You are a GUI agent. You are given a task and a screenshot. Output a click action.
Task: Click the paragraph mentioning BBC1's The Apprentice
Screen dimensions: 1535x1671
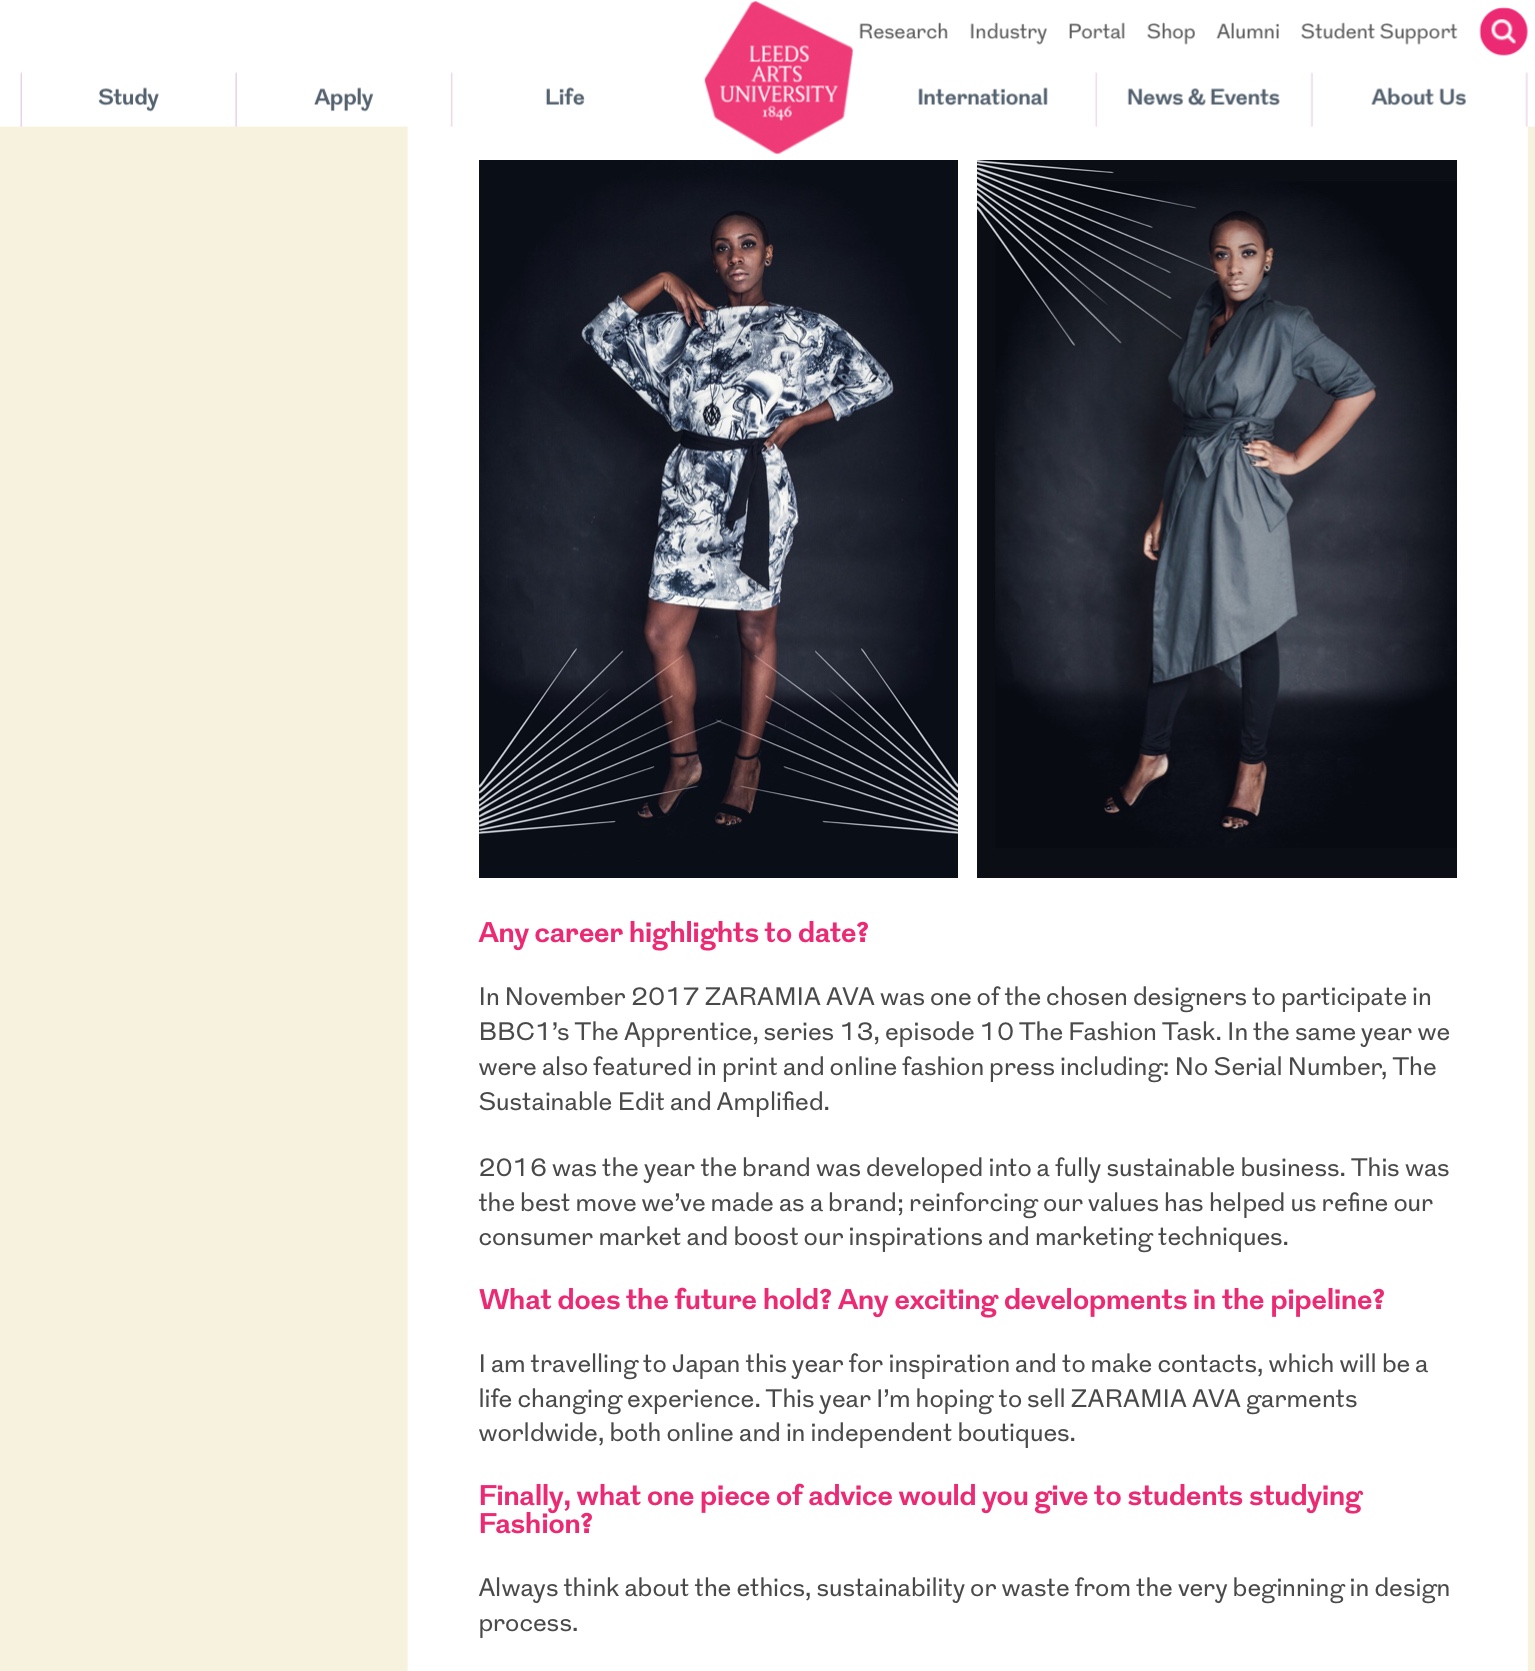coord(964,1049)
